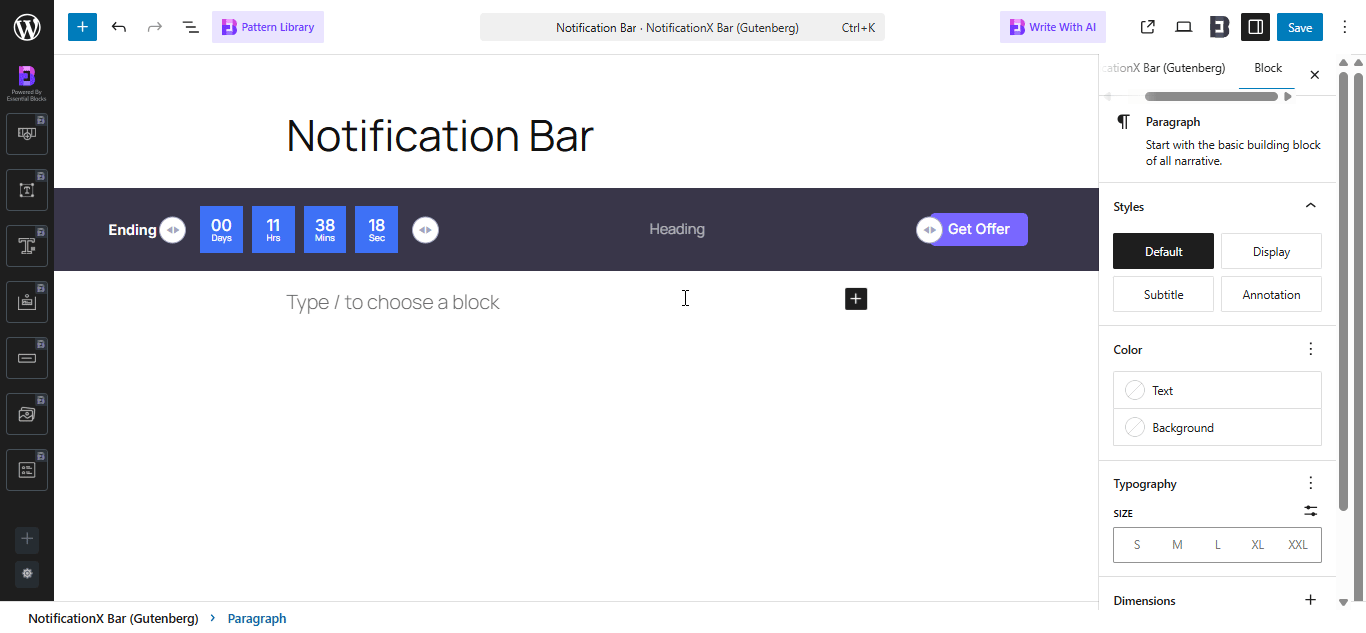Collapse the Styles section
Image resolution: width=1366 pixels, height=633 pixels.
(1311, 206)
